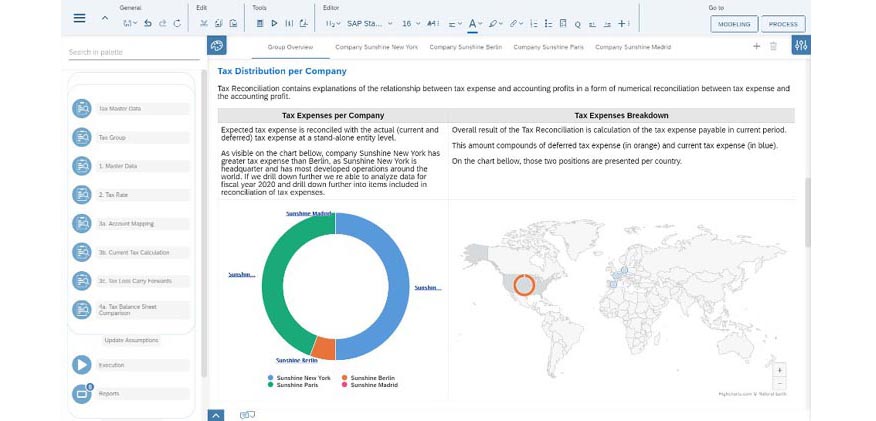Toggle Sunshine Paris legend entry
Viewport: 876px width, 421px height.
[293, 385]
